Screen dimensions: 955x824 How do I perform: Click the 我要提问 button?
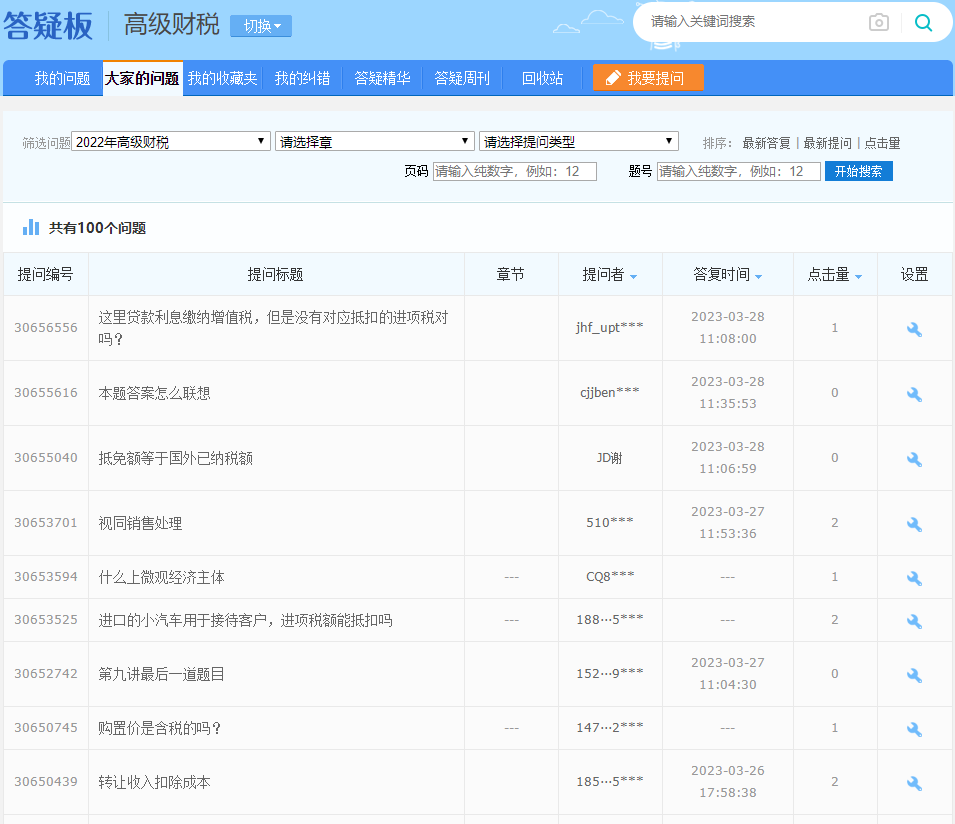648,78
